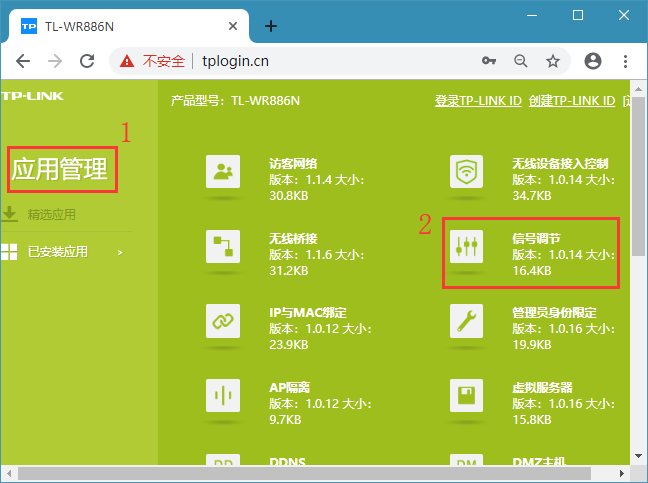Click the 管理员身份限定 wrench icon
The height and width of the screenshot is (483, 648).
pyautogui.click(x=466, y=320)
